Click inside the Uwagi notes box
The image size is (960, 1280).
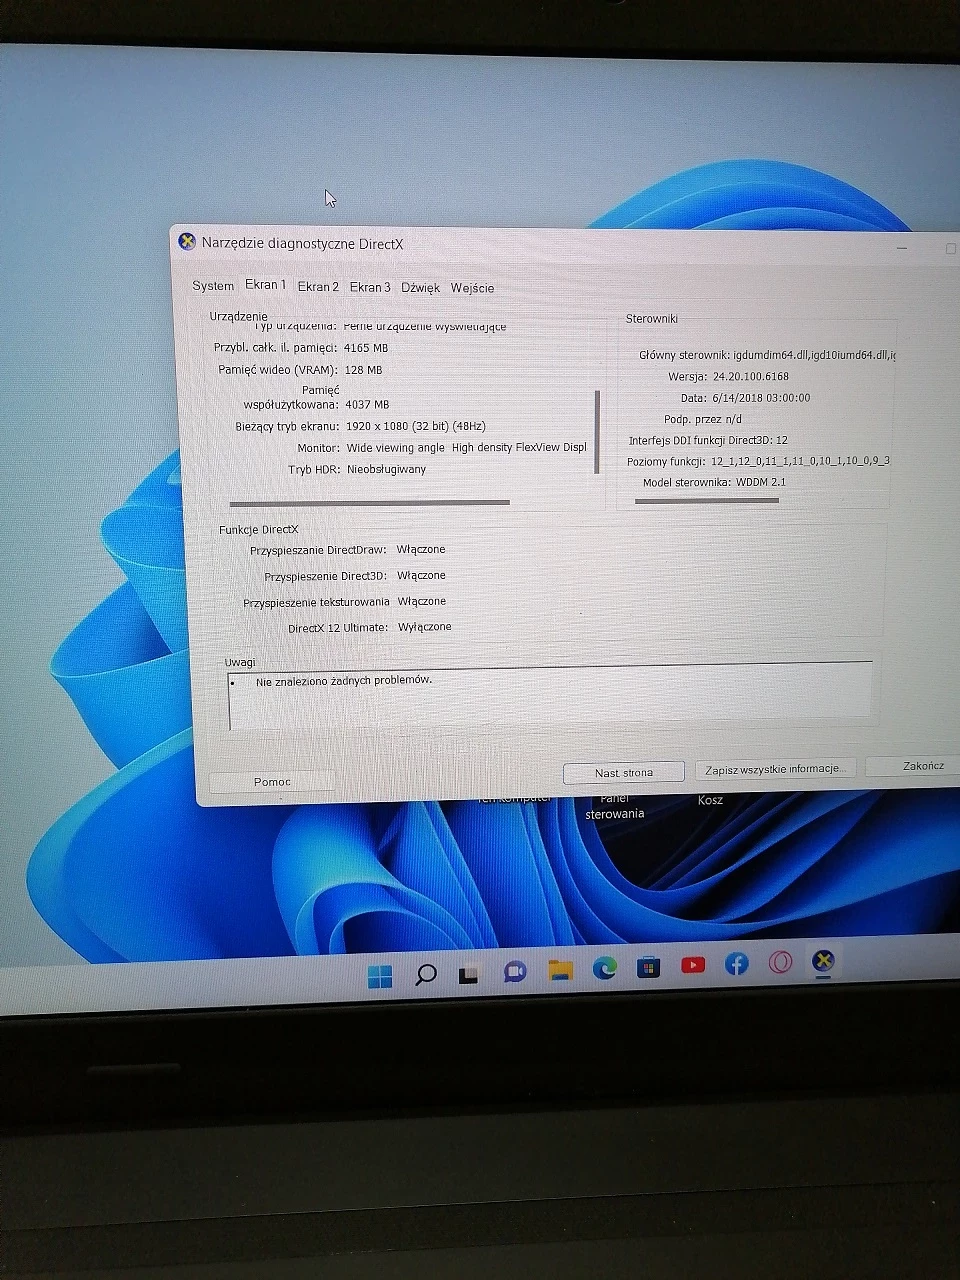pyautogui.click(x=549, y=695)
